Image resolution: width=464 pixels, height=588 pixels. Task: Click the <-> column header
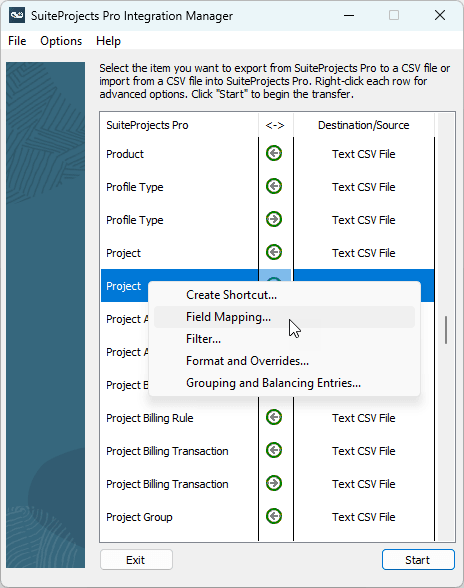(x=275, y=125)
